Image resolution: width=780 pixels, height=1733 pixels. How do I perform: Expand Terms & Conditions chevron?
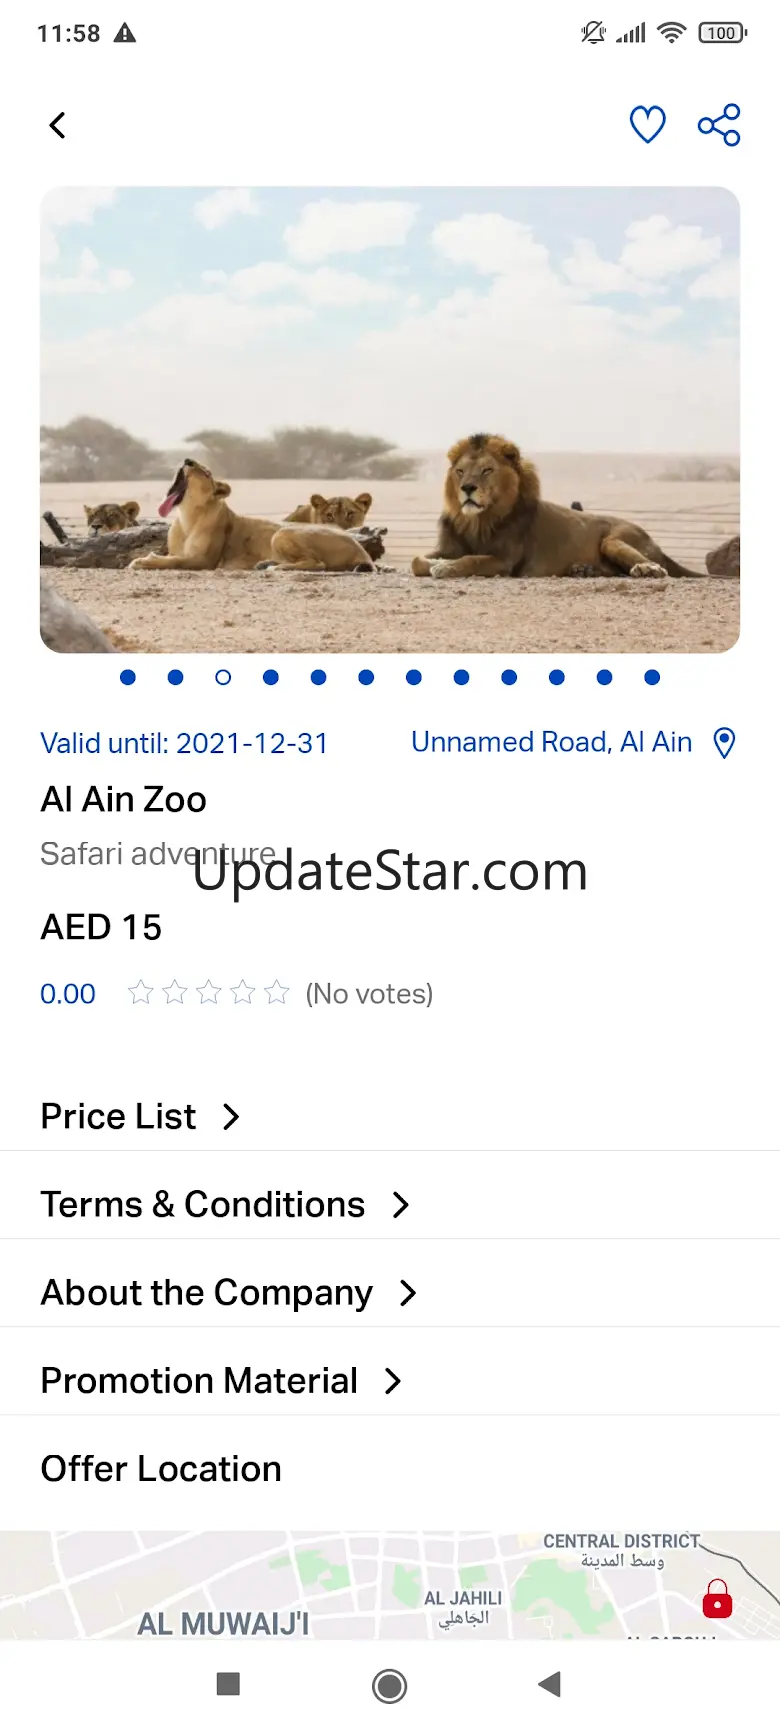point(401,1205)
